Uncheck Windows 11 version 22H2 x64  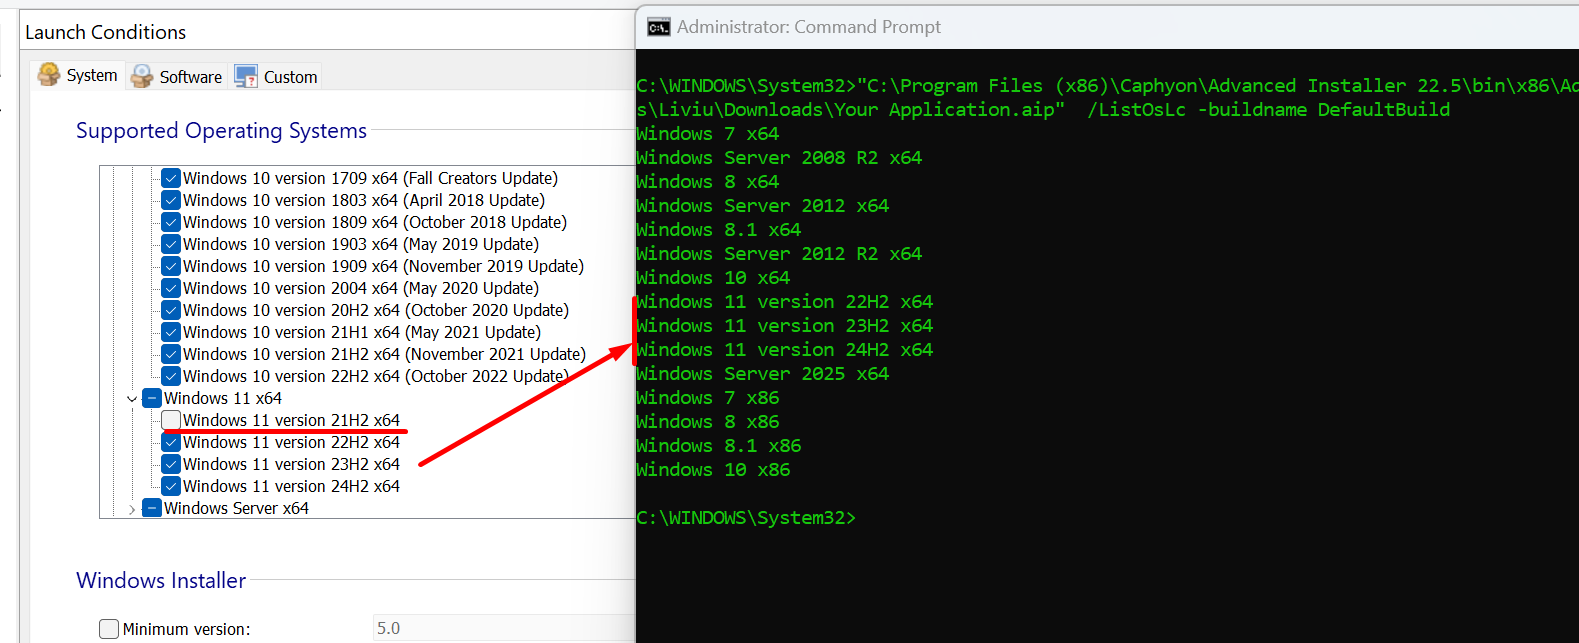pos(171,442)
